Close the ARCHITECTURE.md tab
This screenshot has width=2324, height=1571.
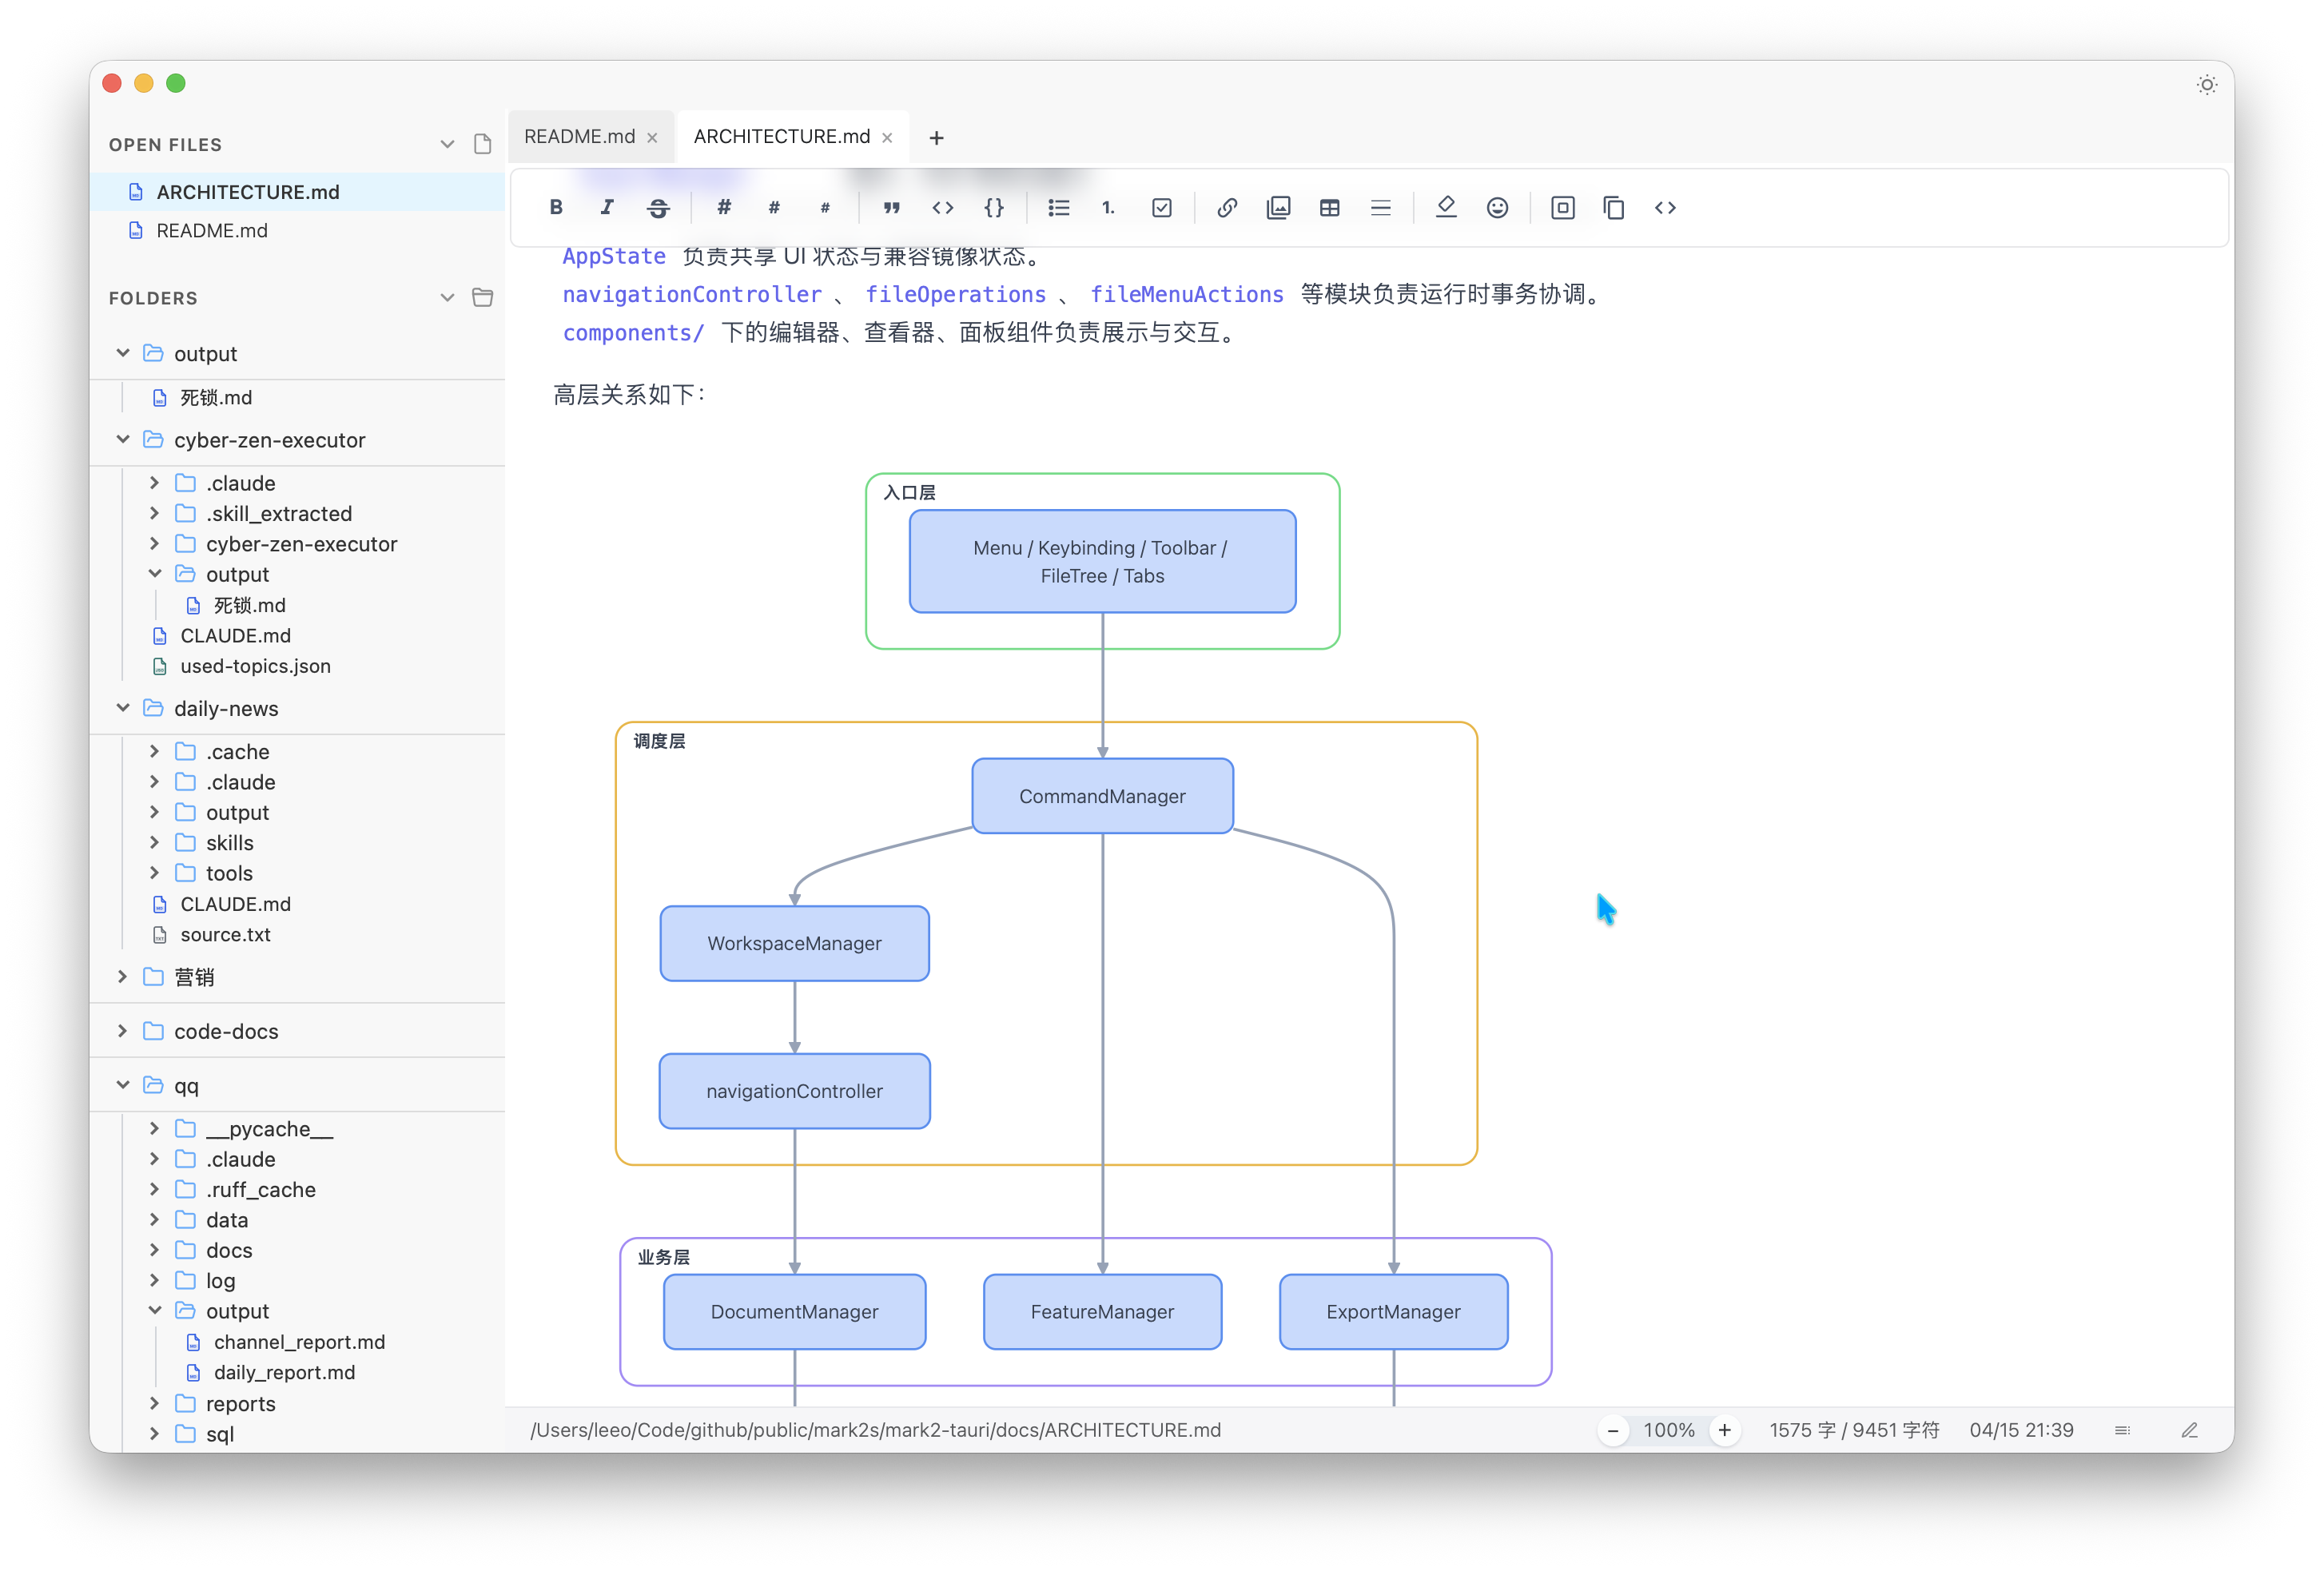[x=887, y=138]
